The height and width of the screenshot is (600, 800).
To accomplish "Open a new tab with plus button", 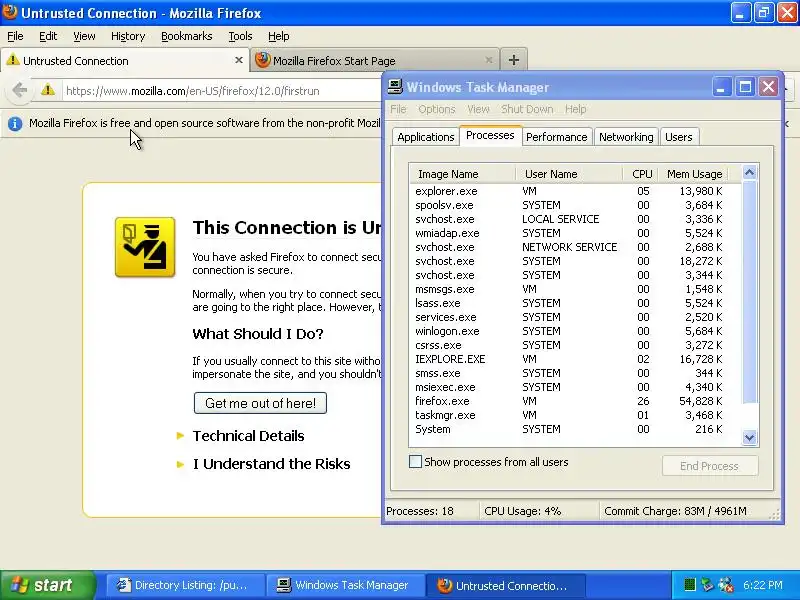I will 513,60.
